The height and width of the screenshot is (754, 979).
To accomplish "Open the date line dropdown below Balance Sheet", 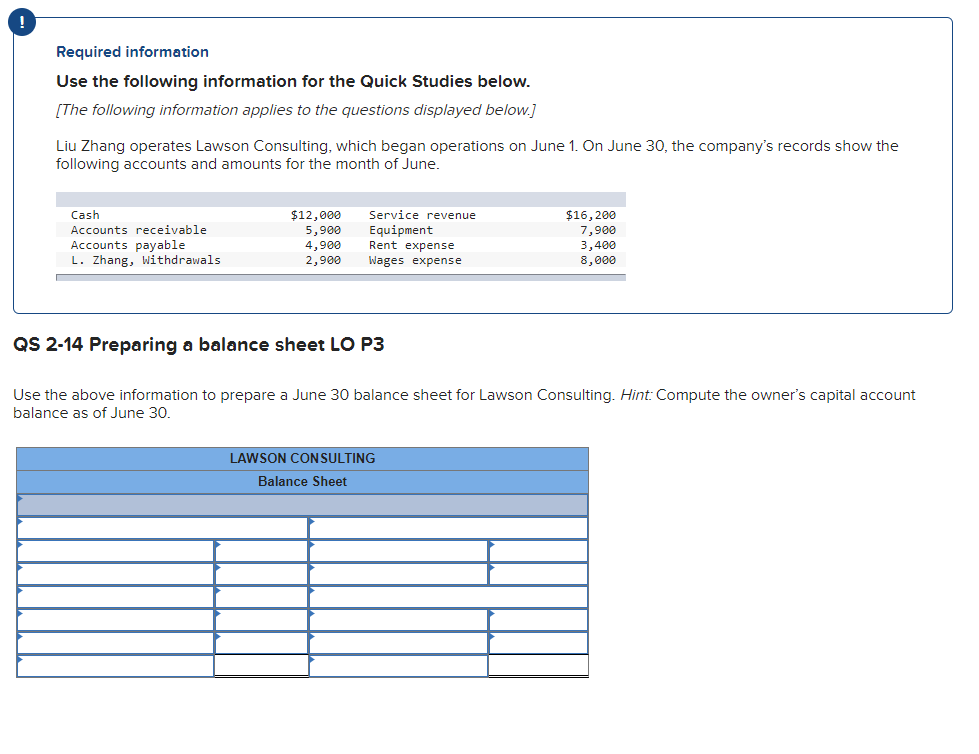I will [302, 505].
